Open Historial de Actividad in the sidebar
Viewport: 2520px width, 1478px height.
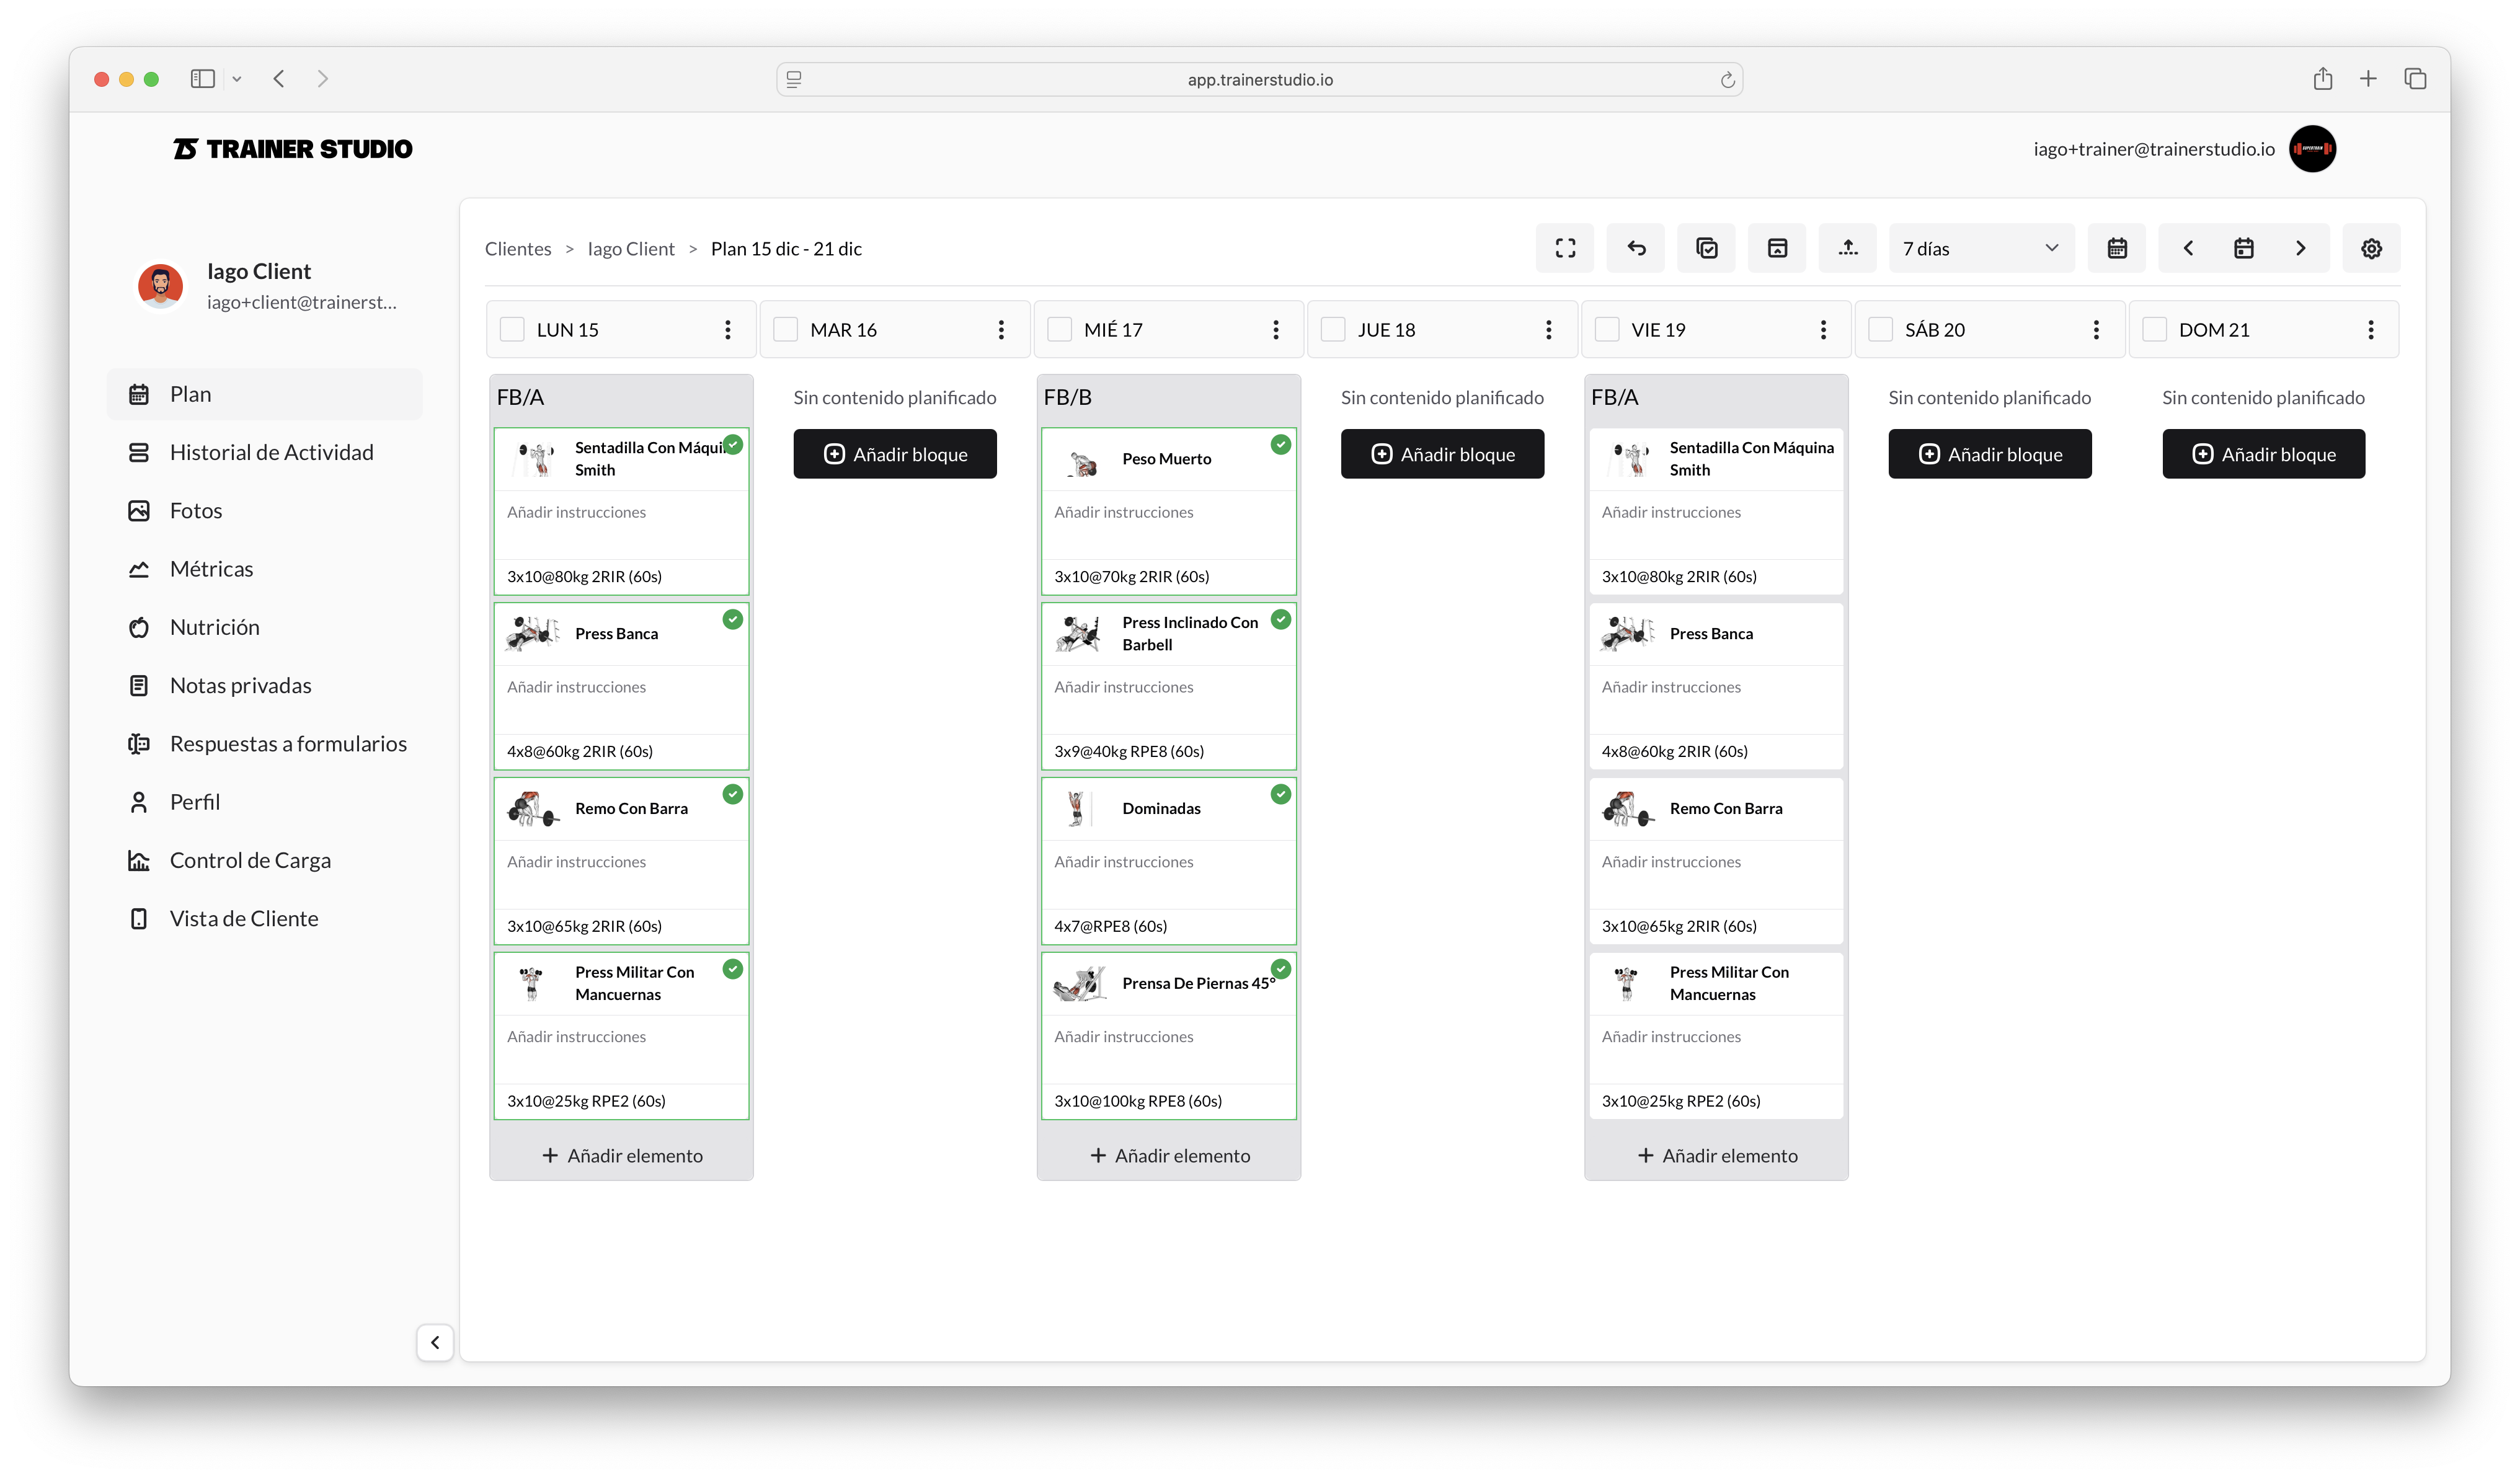point(271,453)
